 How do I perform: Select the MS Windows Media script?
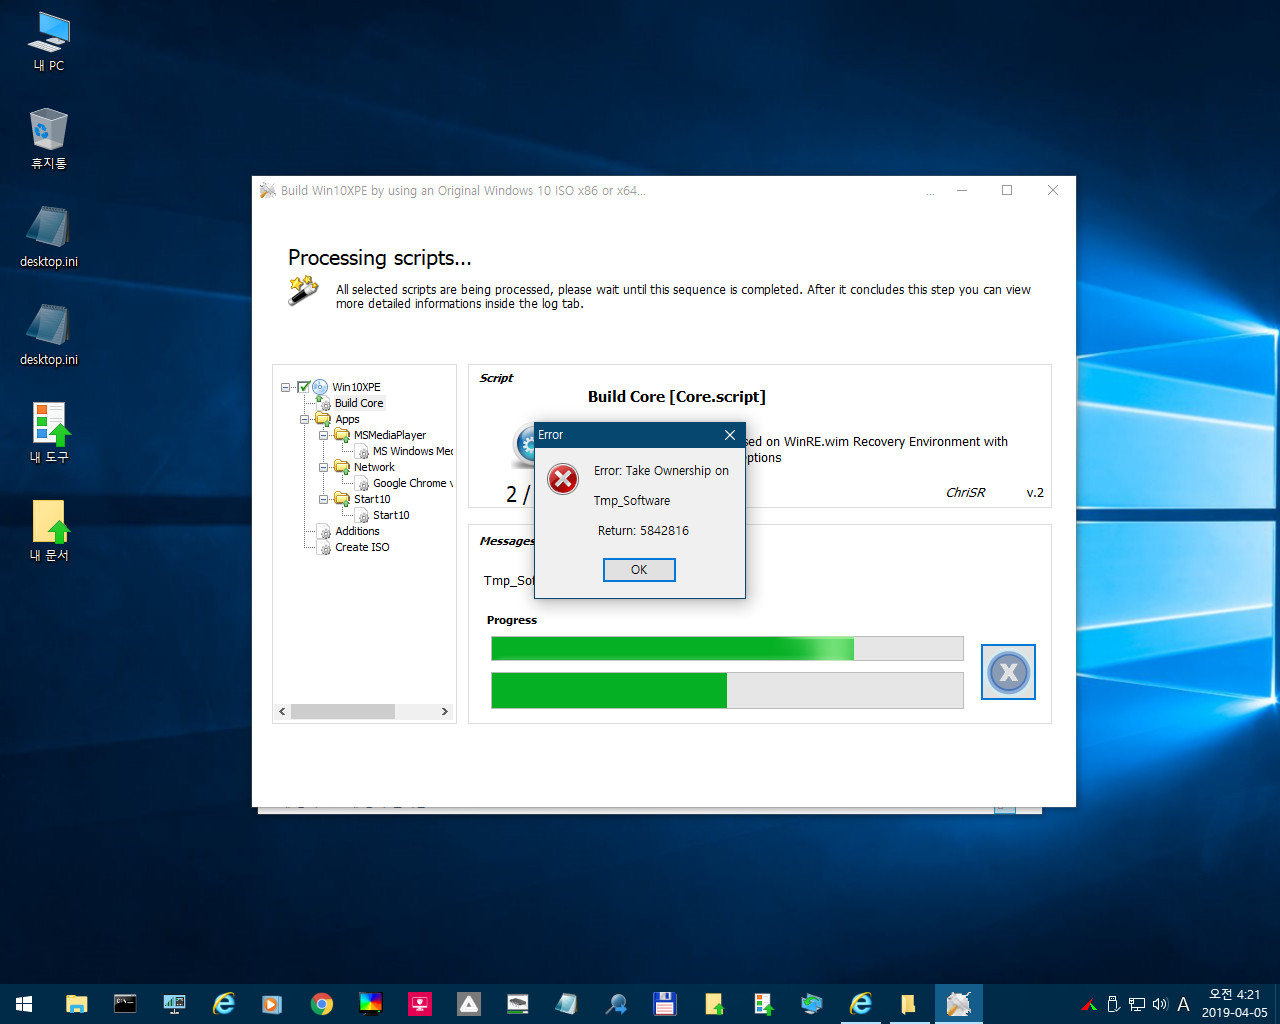click(x=413, y=451)
